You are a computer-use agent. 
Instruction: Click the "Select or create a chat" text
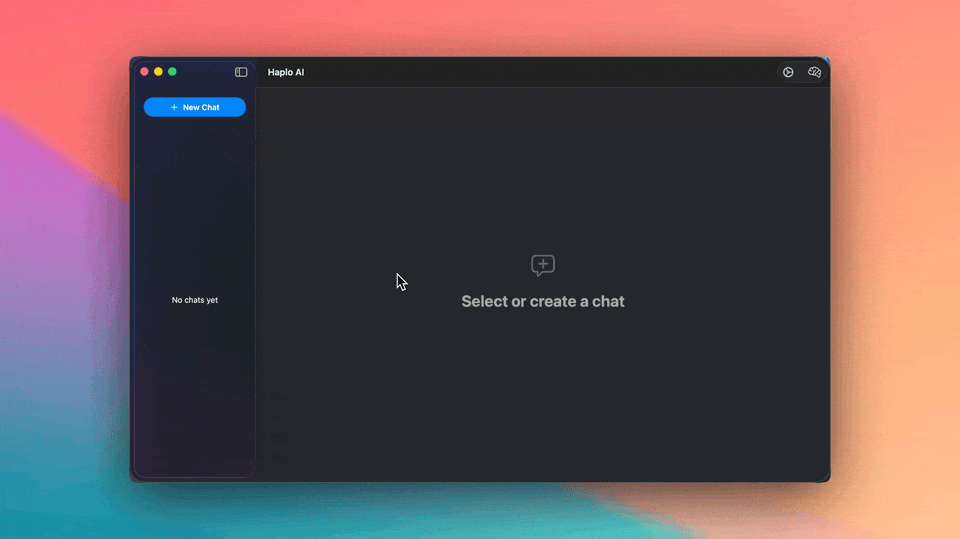tap(543, 301)
